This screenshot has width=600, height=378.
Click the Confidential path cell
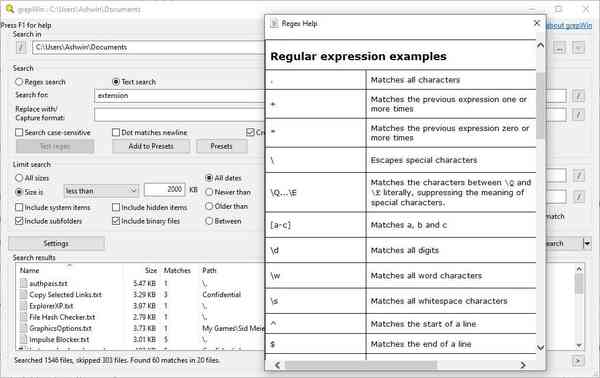222,295
